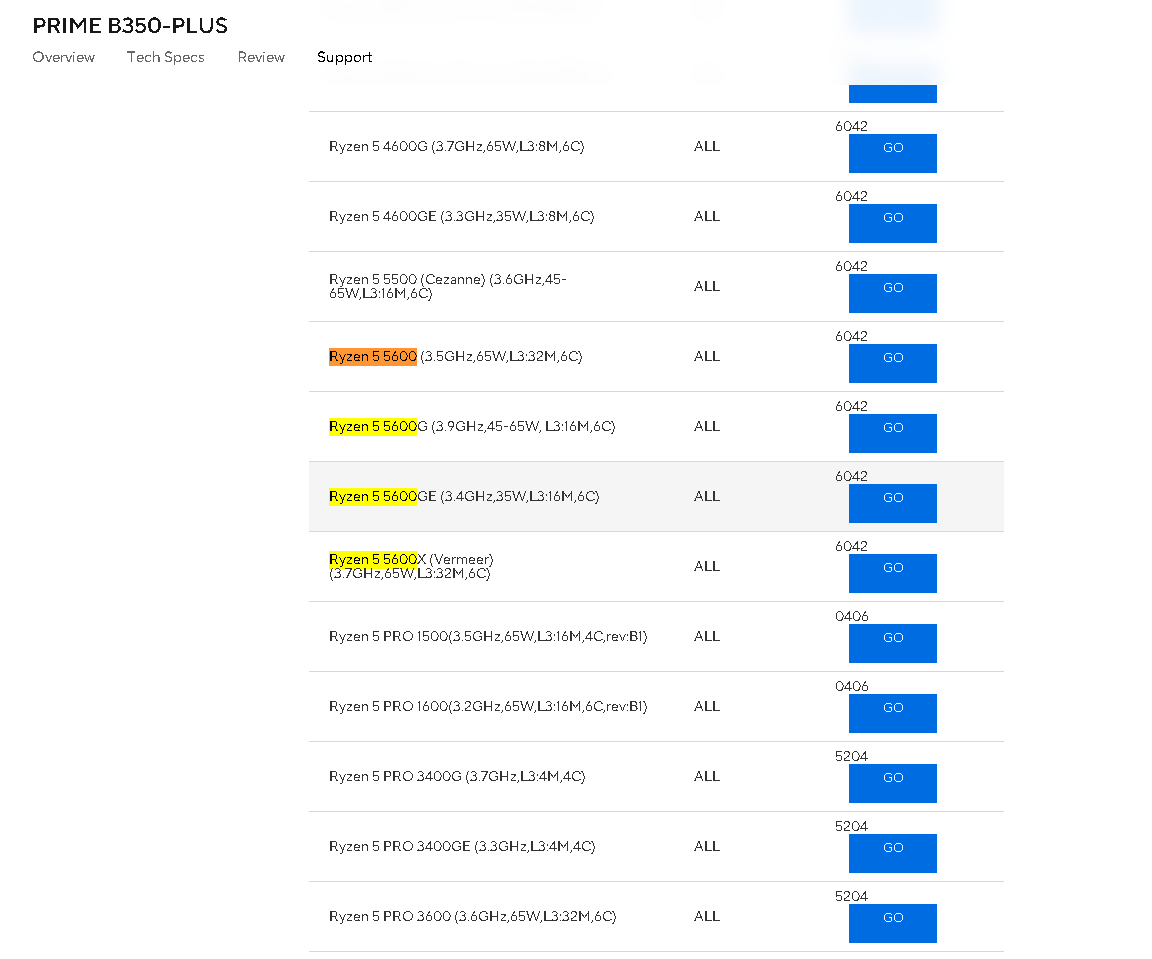Click GO for Ryzen 5 5600GE
Viewport: 1152px width, 959px height.
[893, 503]
